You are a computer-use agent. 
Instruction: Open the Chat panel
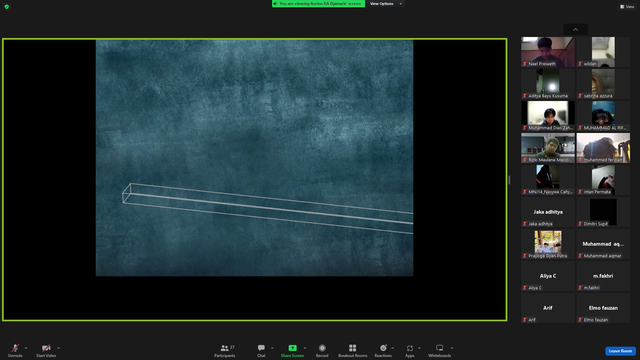pos(261,350)
